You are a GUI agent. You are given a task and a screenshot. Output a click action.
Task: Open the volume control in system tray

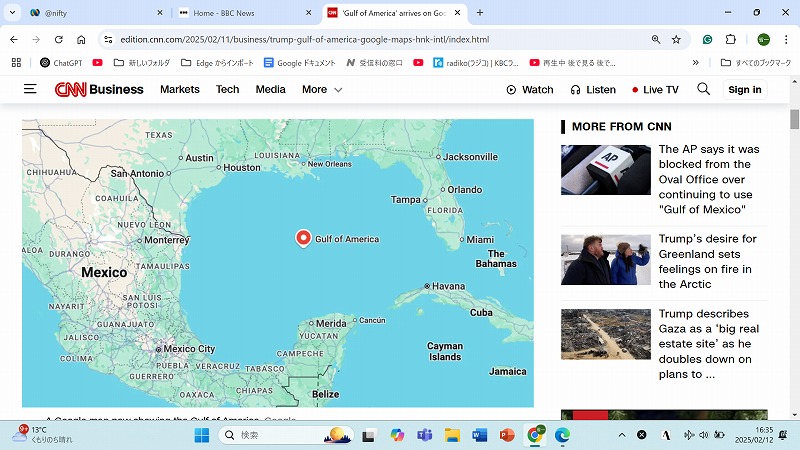704,435
